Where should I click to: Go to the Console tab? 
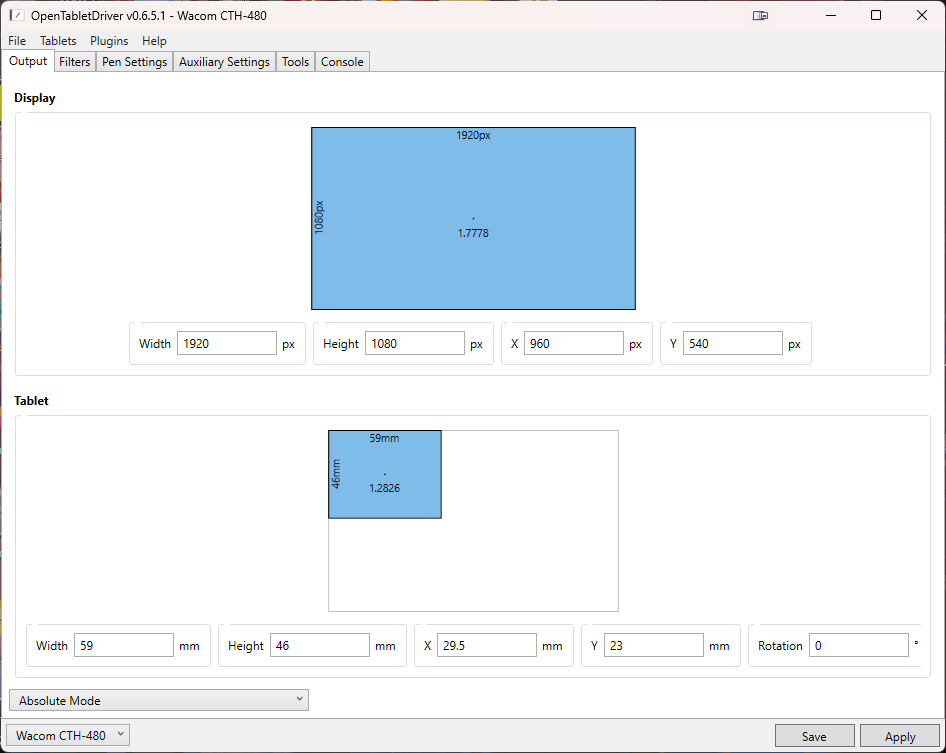(342, 62)
